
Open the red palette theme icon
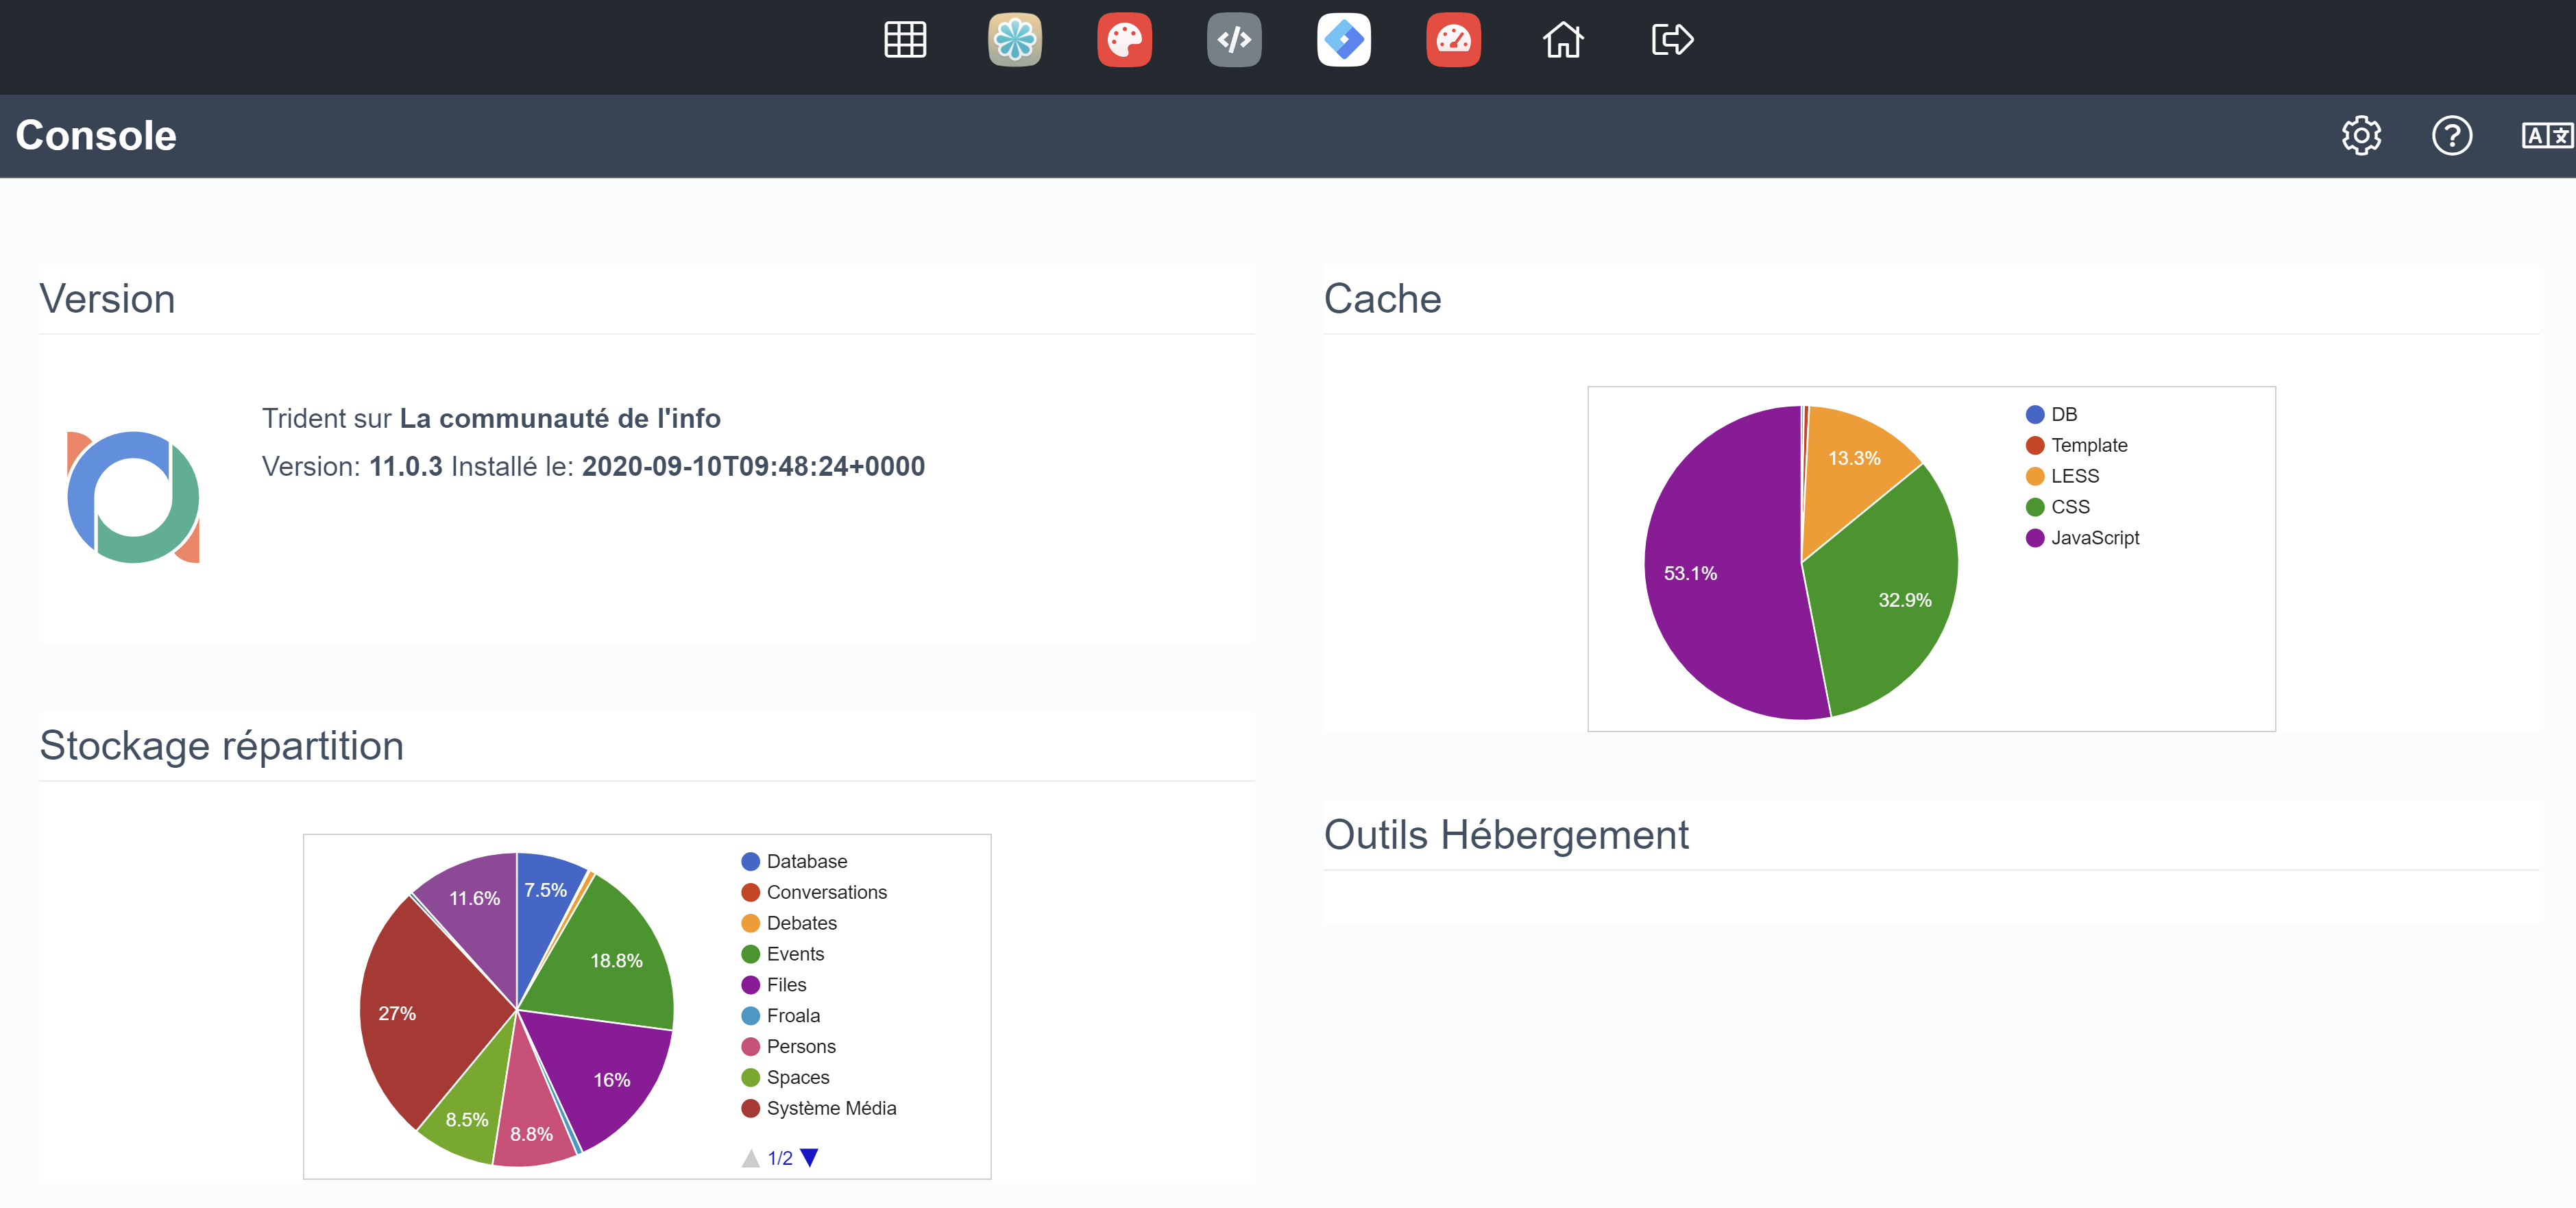click(1124, 40)
